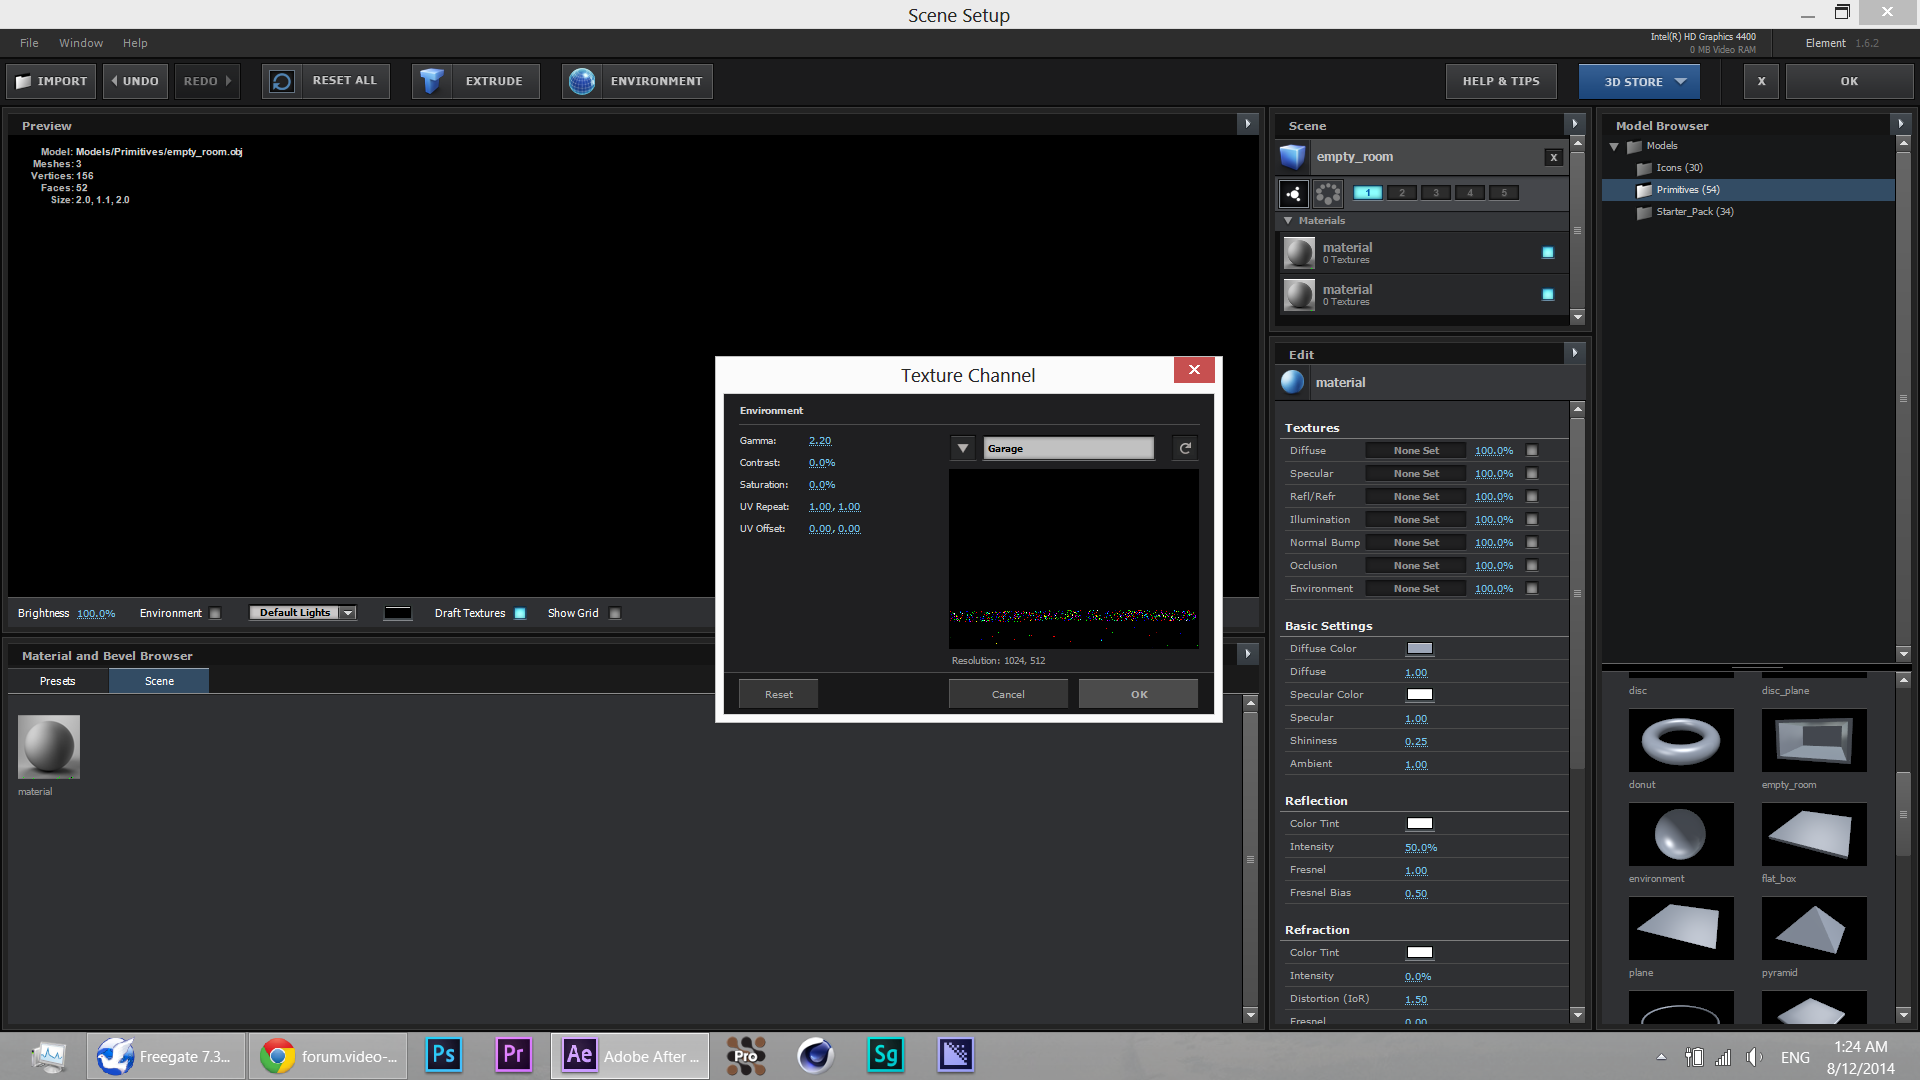Click the EXTRUDE tool icon
Image resolution: width=1920 pixels, height=1080 pixels.
434,80
